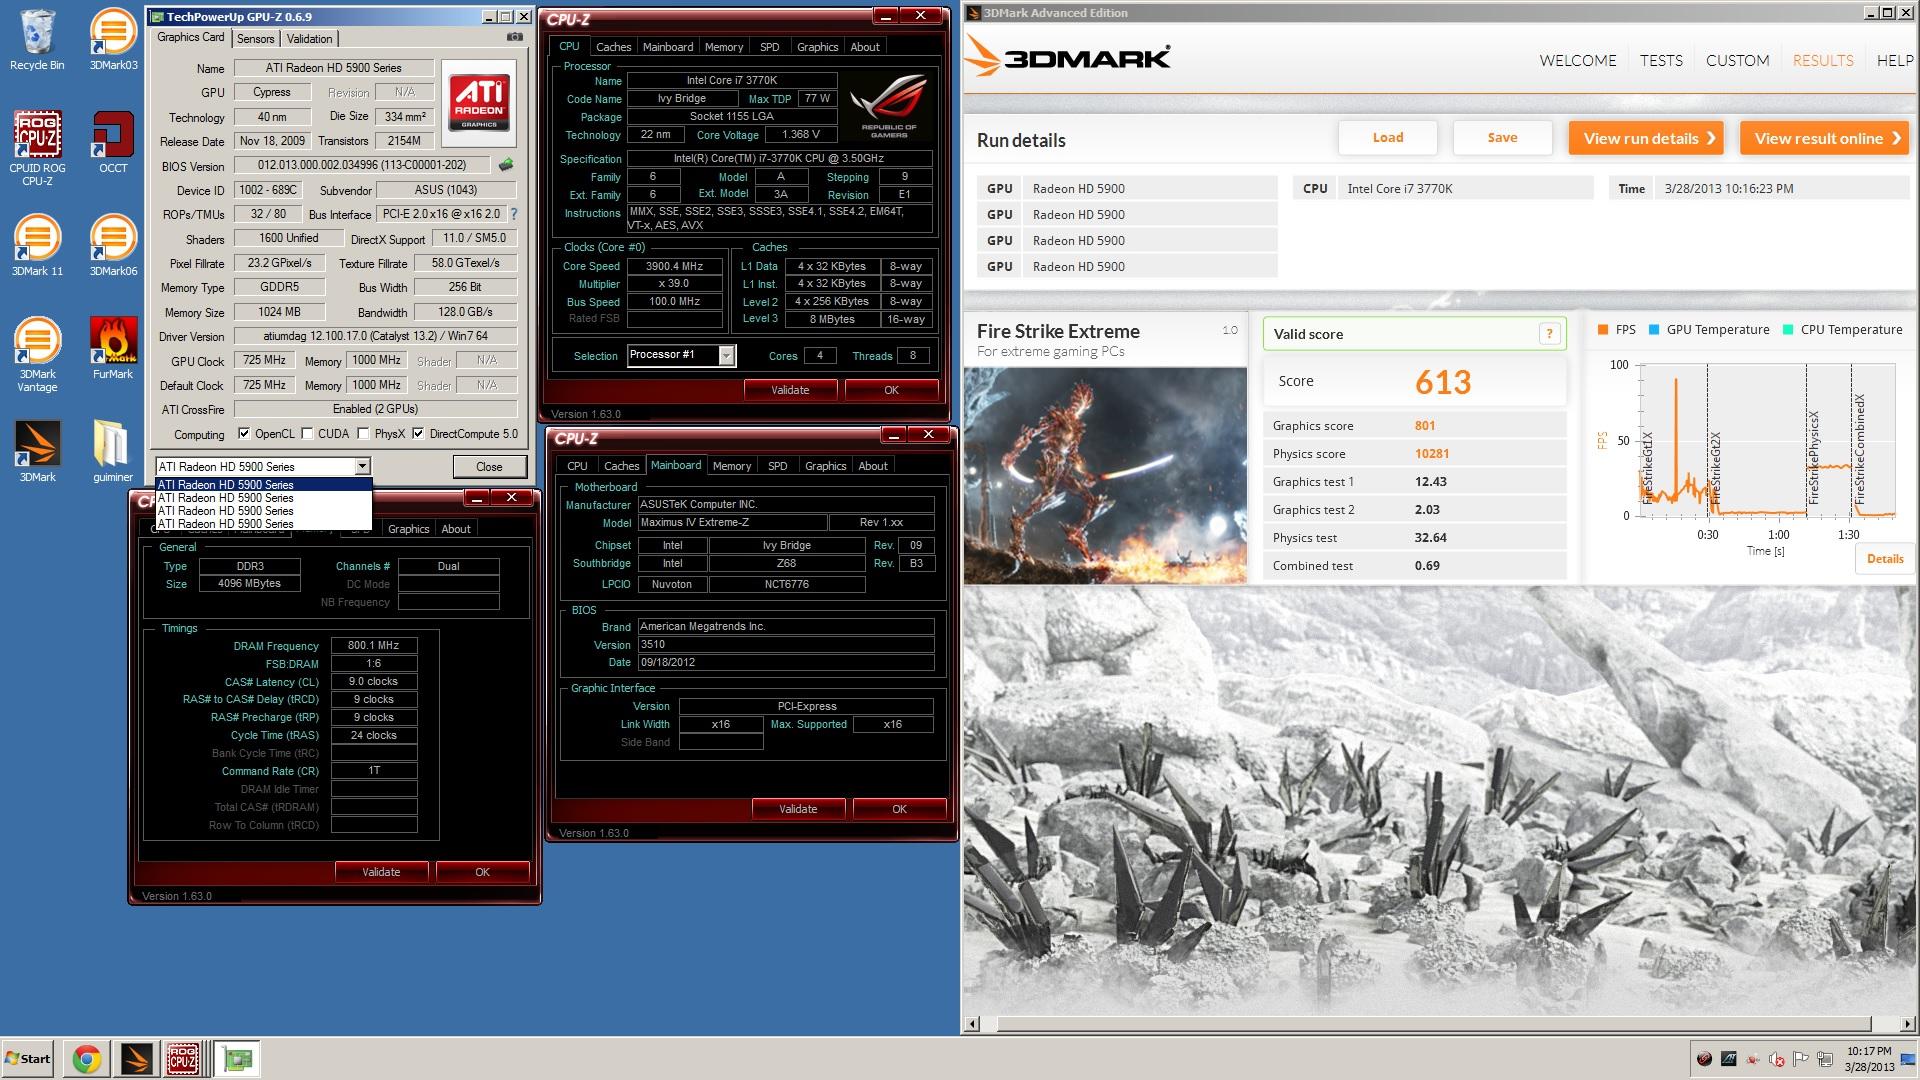Switch to GPU-Z in the taskbar
Screen dimensions: 1920x1080
tap(237, 1059)
